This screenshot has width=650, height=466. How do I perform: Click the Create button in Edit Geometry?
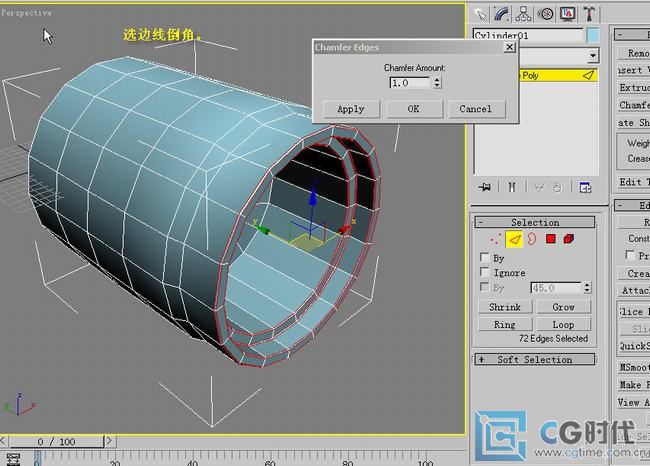click(x=634, y=273)
